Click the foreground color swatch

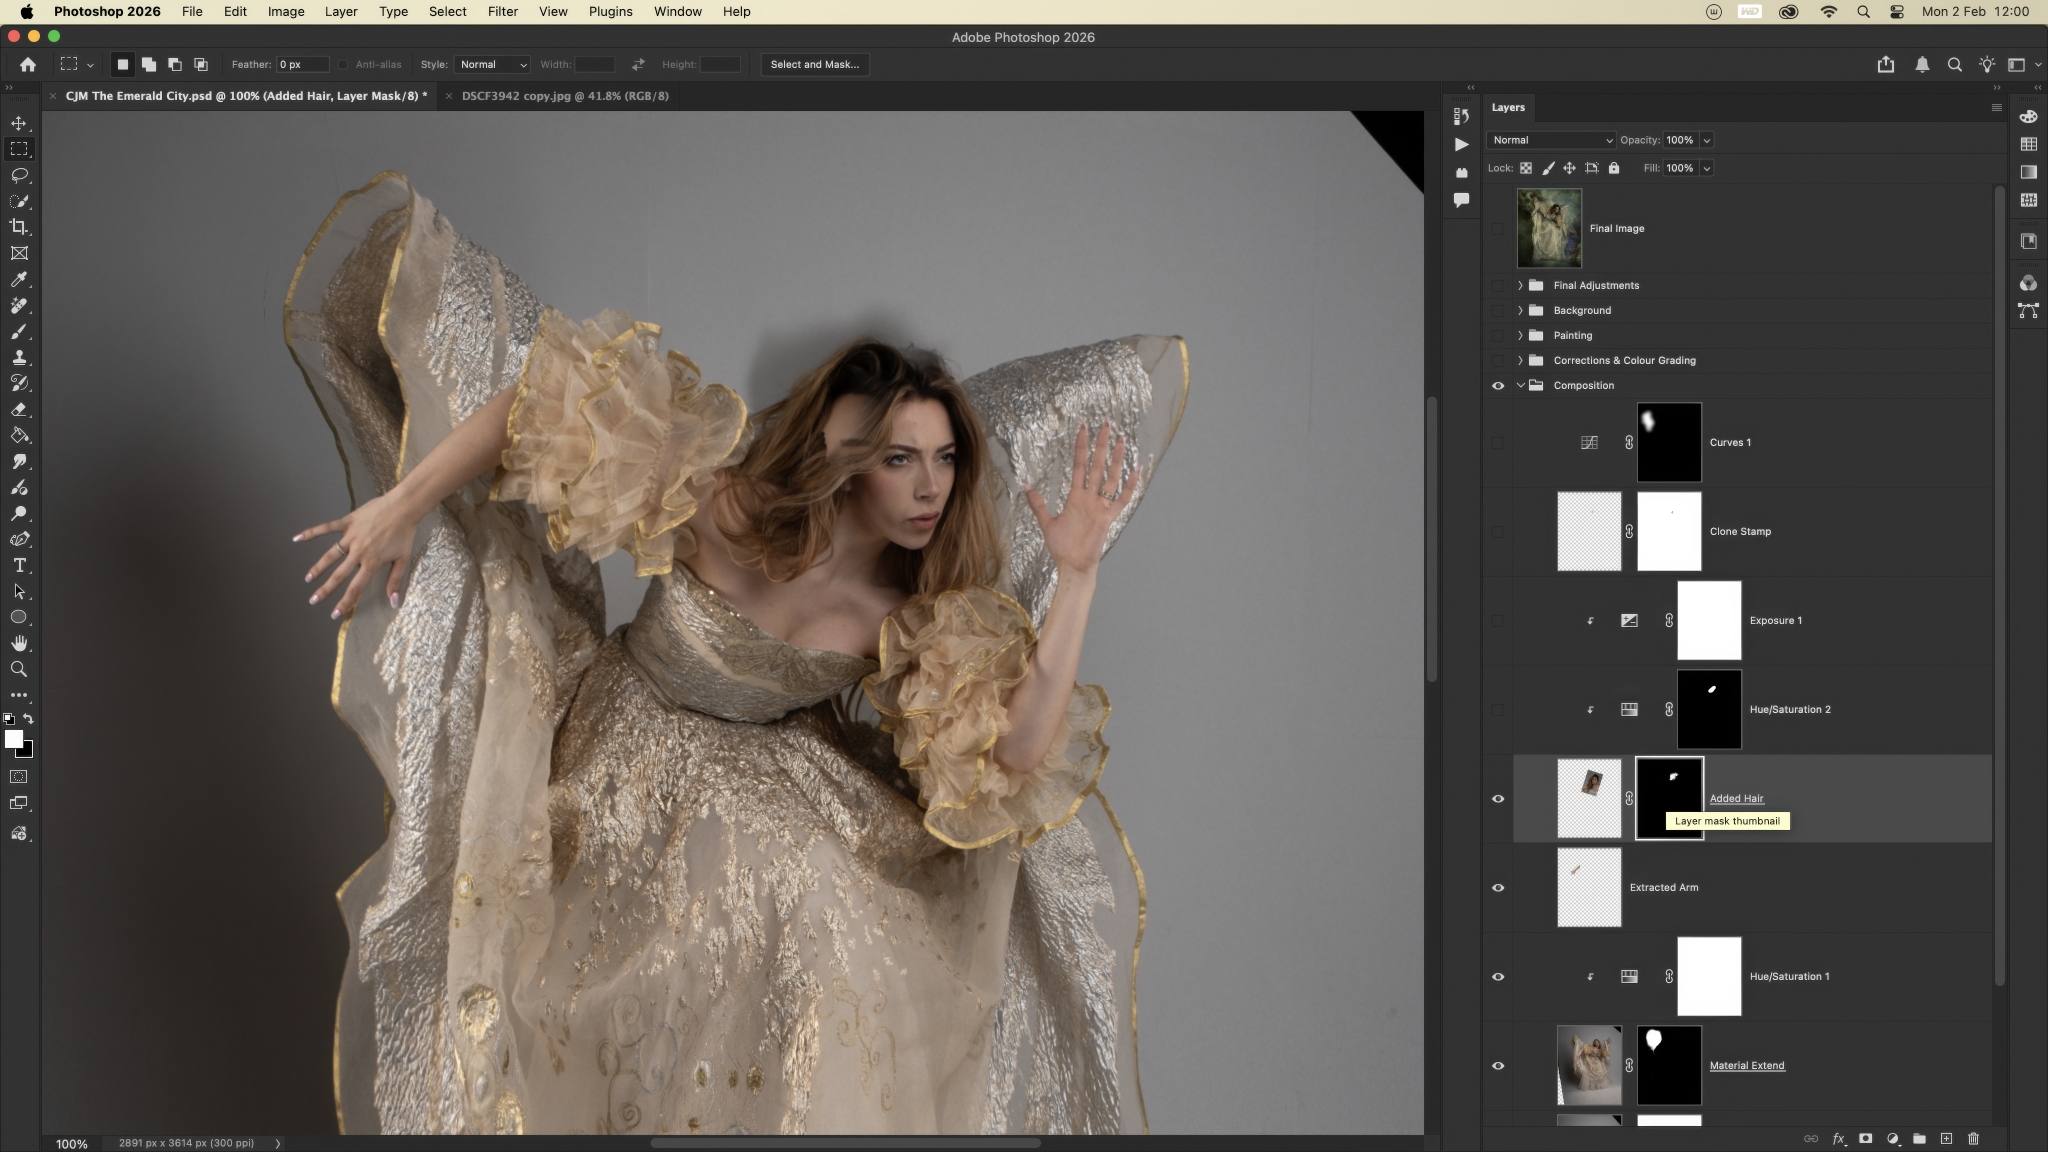click(13, 738)
